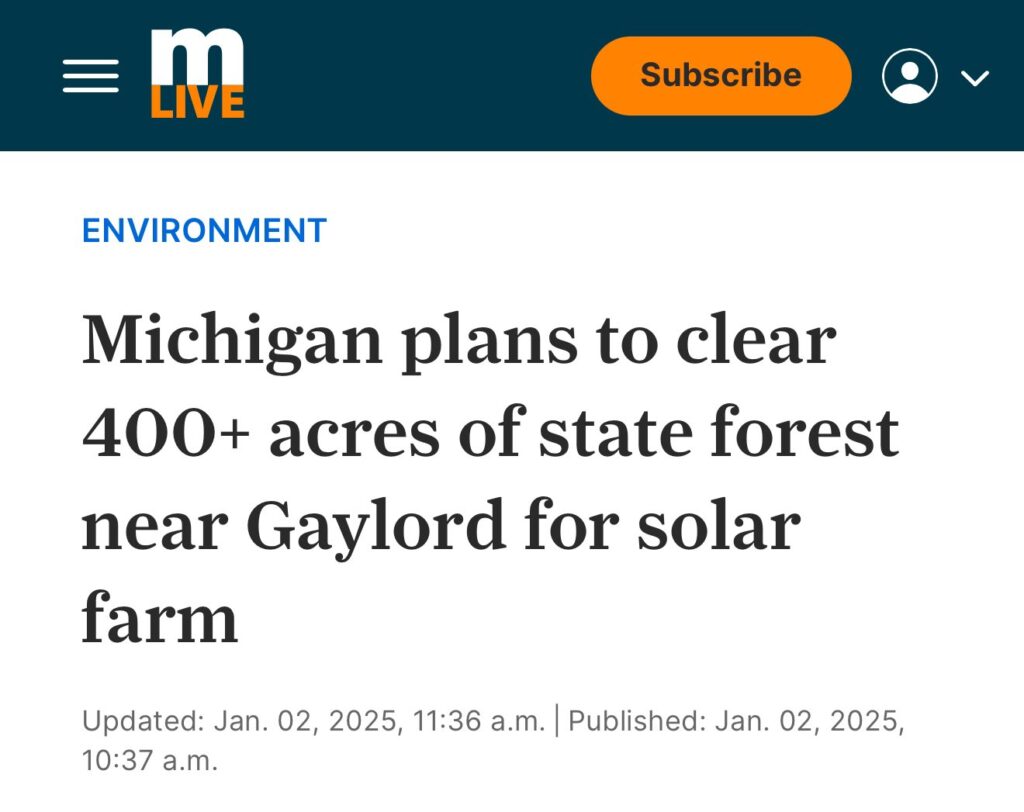Click the orange LIVE text in logo
Screen dimensions: 1024x812
pos(197,103)
